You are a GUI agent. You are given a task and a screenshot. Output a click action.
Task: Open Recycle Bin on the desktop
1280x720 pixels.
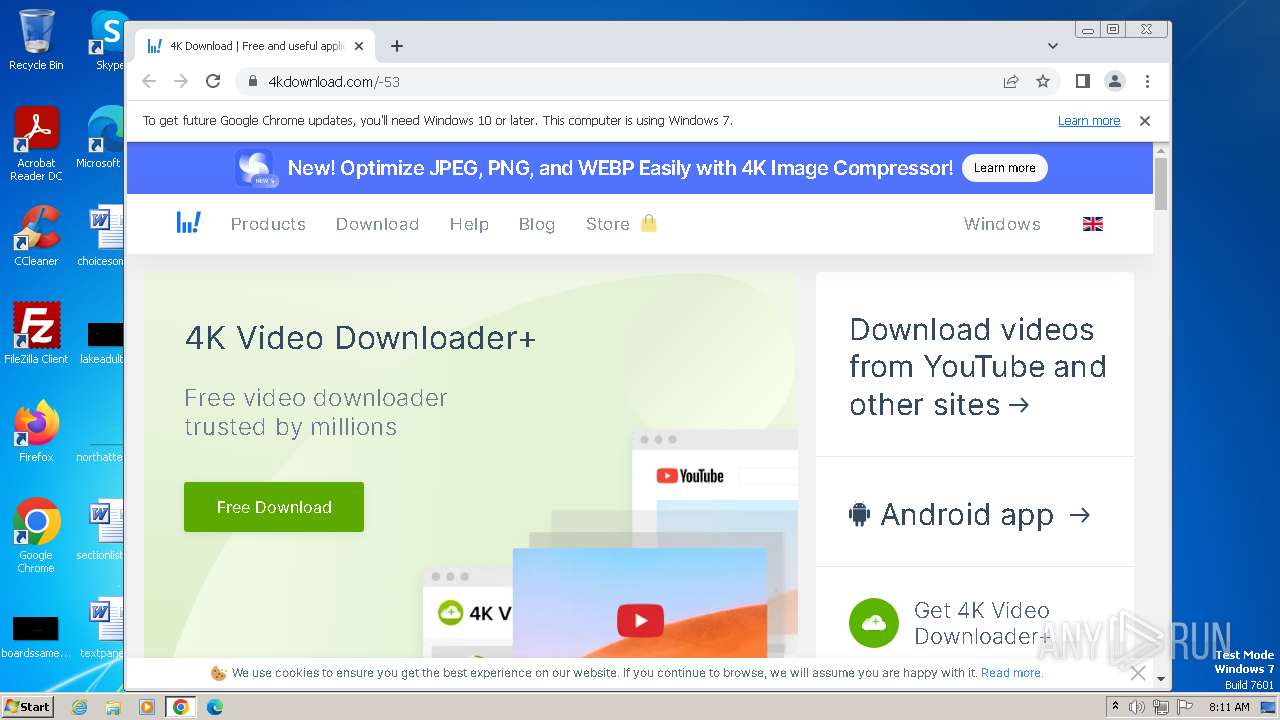point(36,40)
